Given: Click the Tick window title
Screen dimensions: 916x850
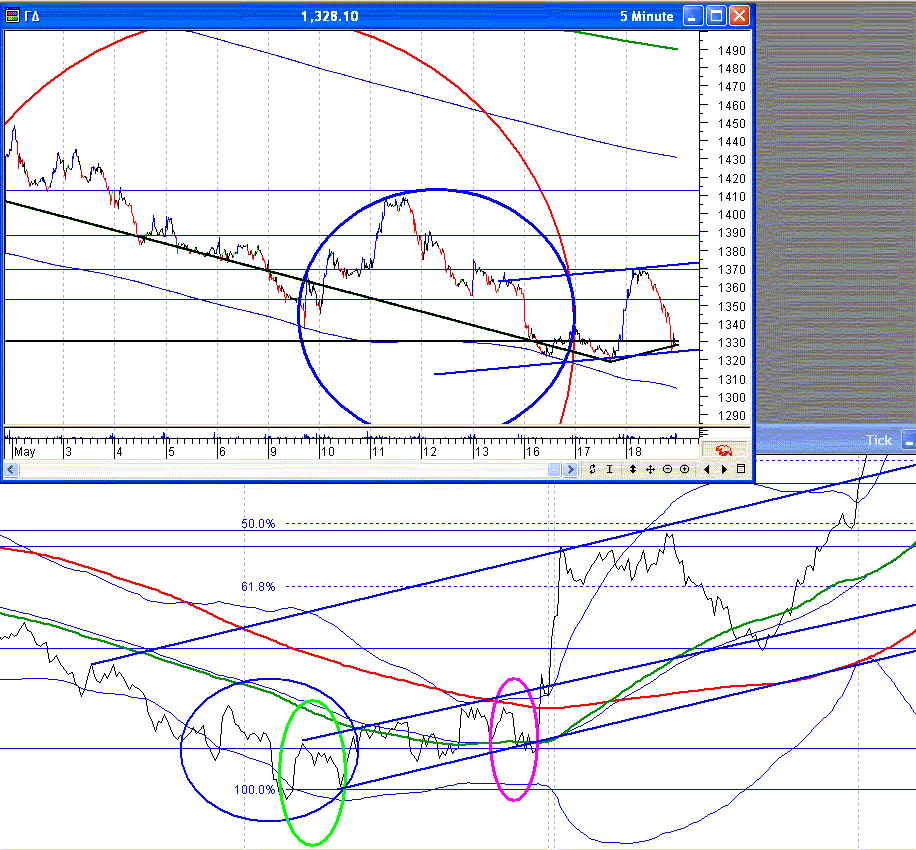Looking at the screenshot, I should pos(879,440).
